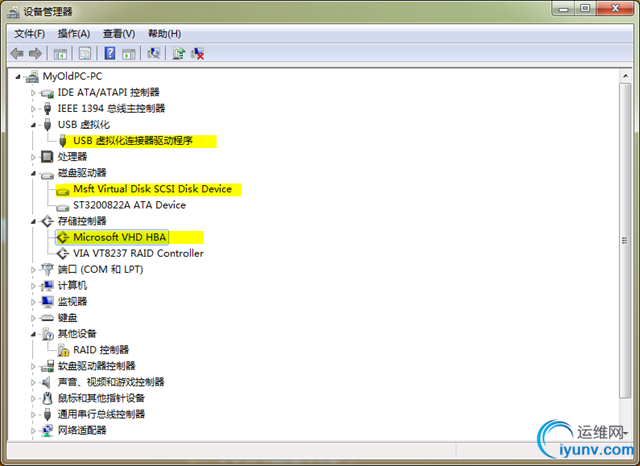
Task: Select the 通用串行总线控制器 label
Action: [101, 415]
